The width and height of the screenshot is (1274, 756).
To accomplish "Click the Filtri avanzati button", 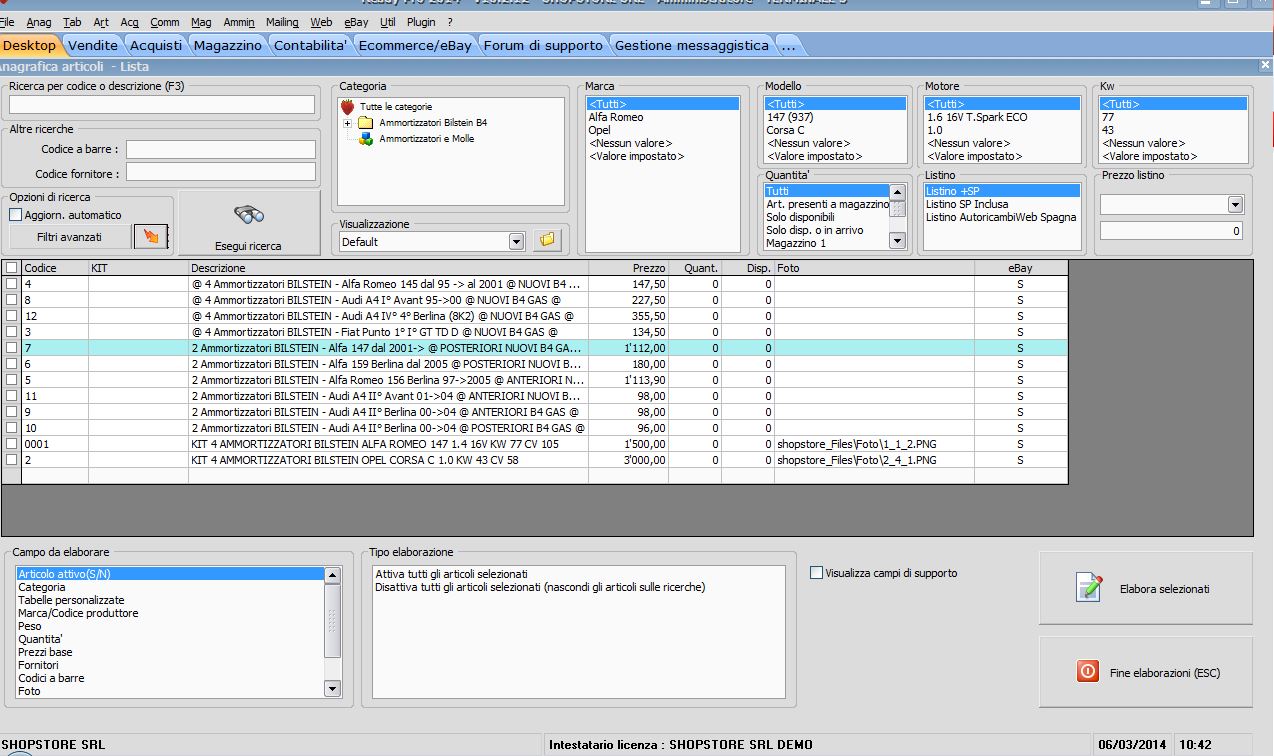I will click(70, 237).
